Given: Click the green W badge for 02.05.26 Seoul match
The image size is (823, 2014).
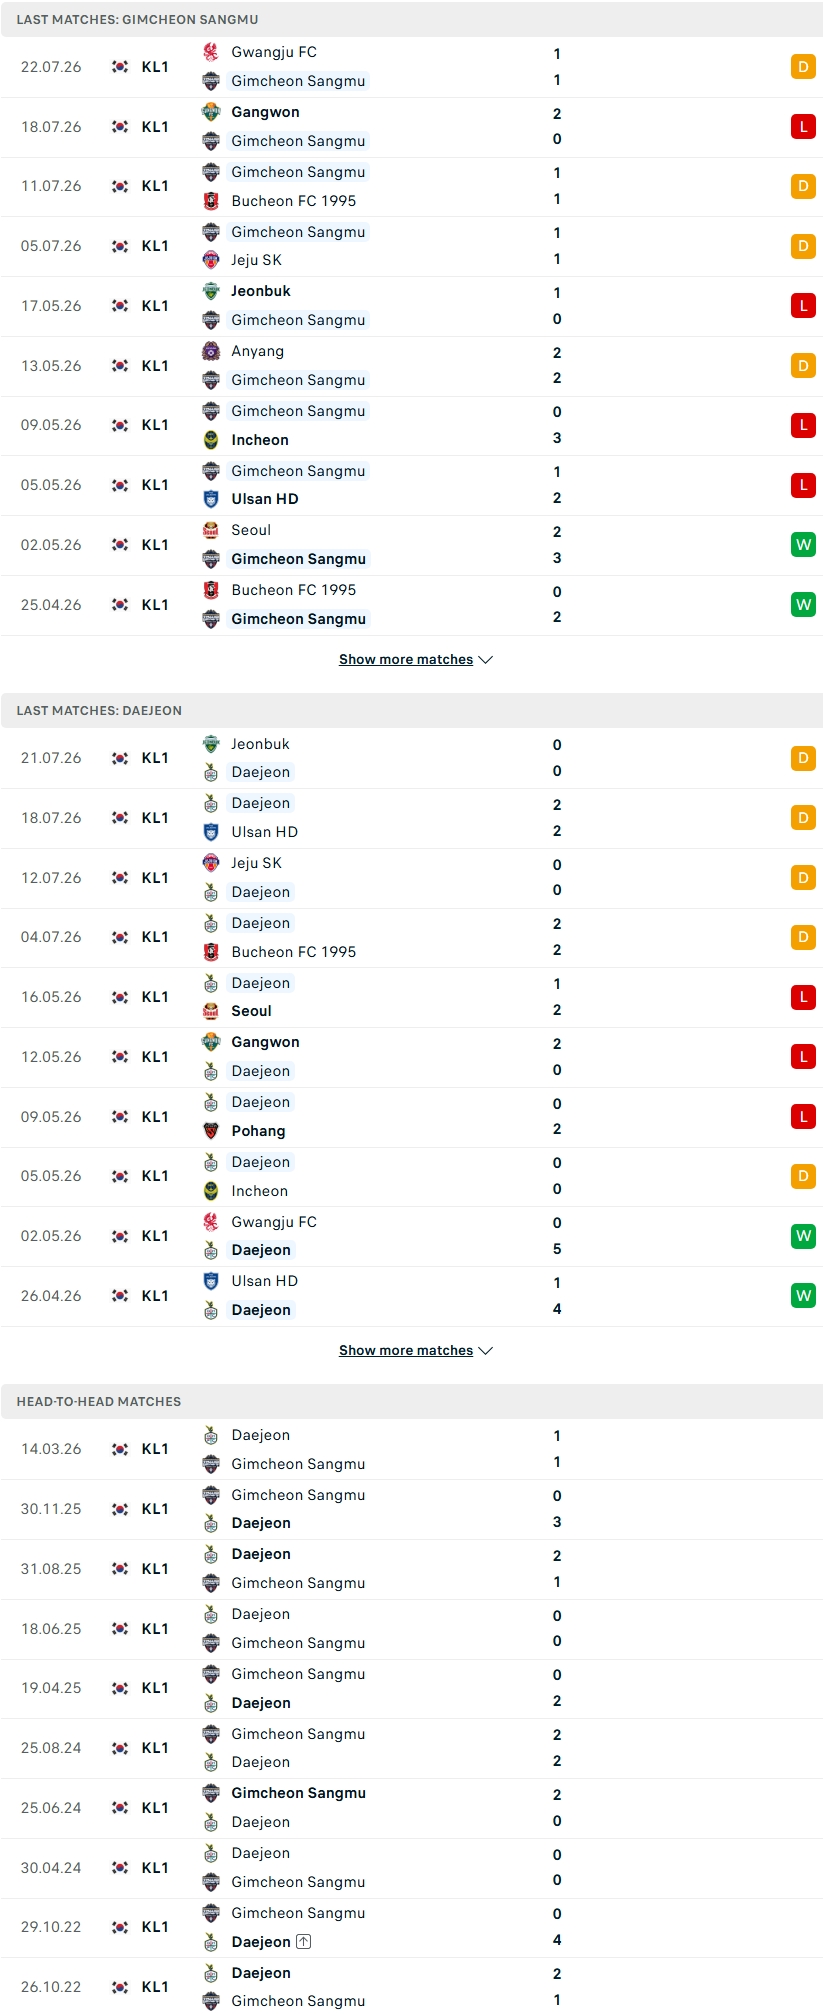Looking at the screenshot, I should click(803, 545).
